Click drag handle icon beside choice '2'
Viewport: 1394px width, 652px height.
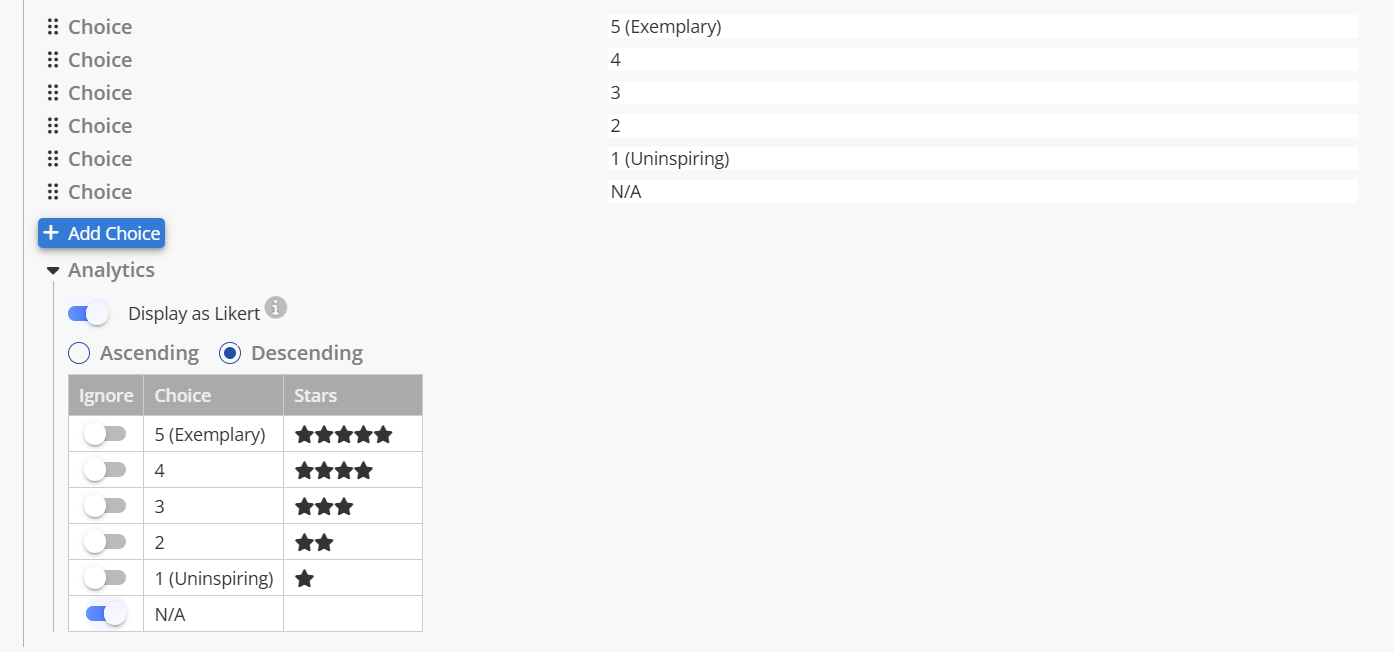[x=53, y=126]
